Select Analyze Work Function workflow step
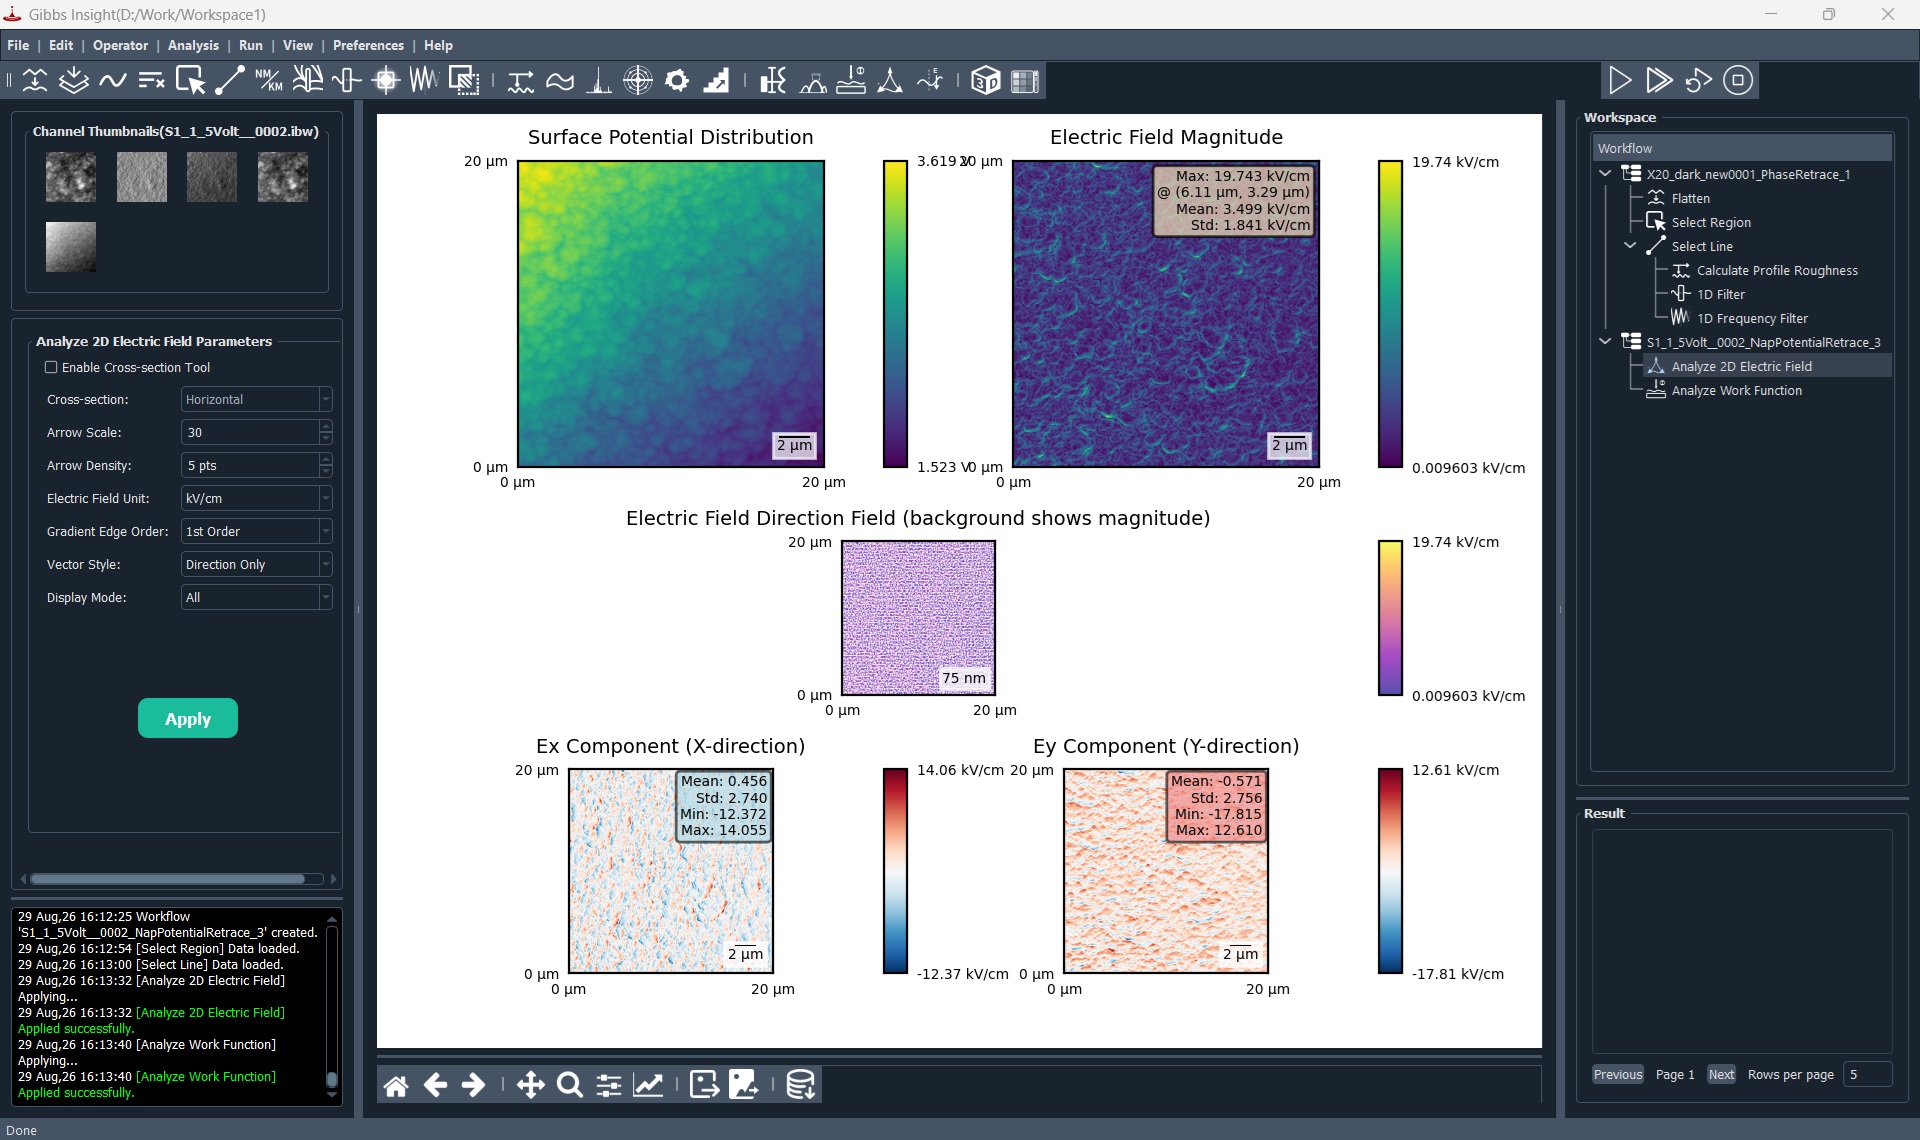1920x1140 pixels. click(x=1736, y=390)
